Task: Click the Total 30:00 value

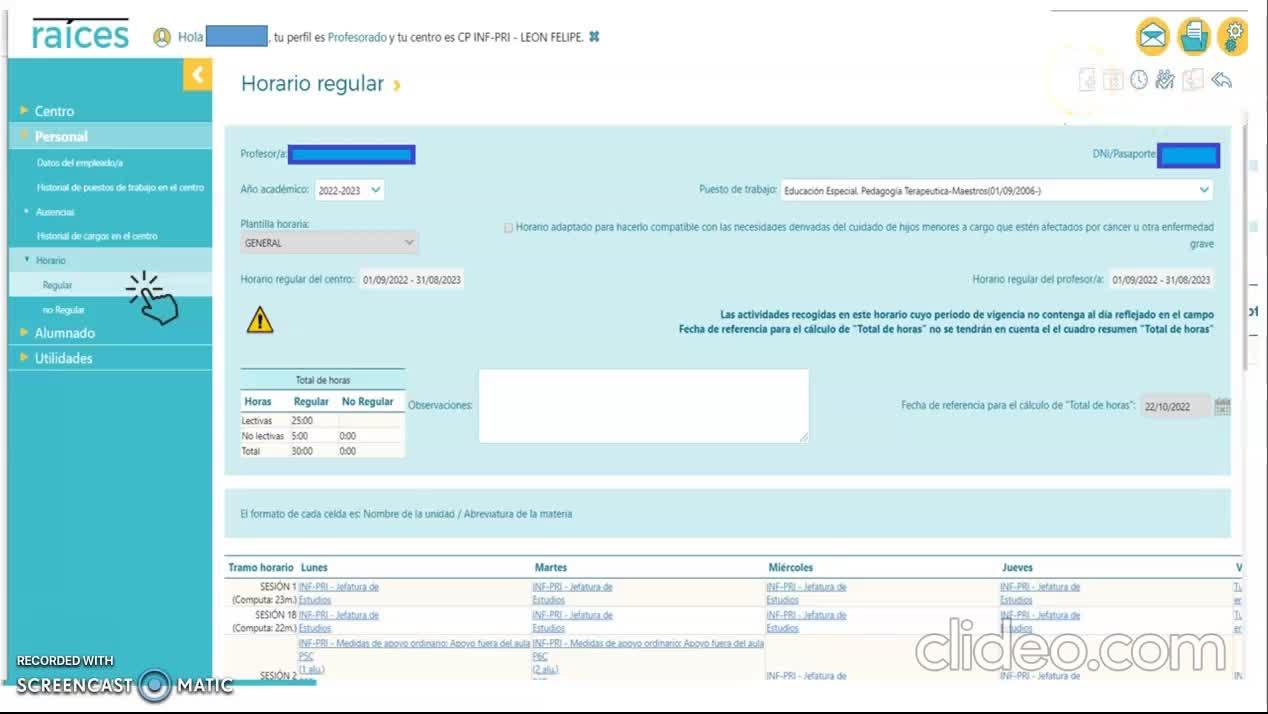Action: 302,451
